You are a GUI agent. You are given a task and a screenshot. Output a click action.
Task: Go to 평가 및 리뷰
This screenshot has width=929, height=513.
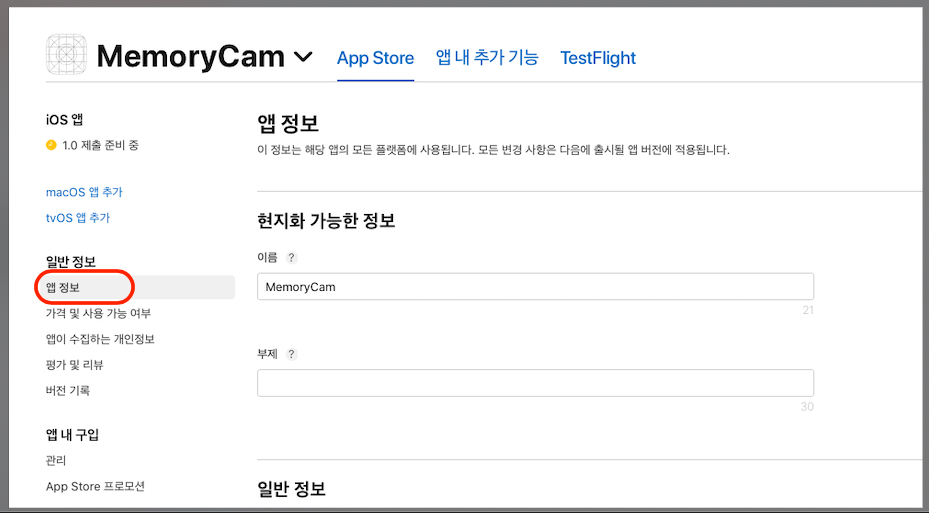[x=75, y=364]
